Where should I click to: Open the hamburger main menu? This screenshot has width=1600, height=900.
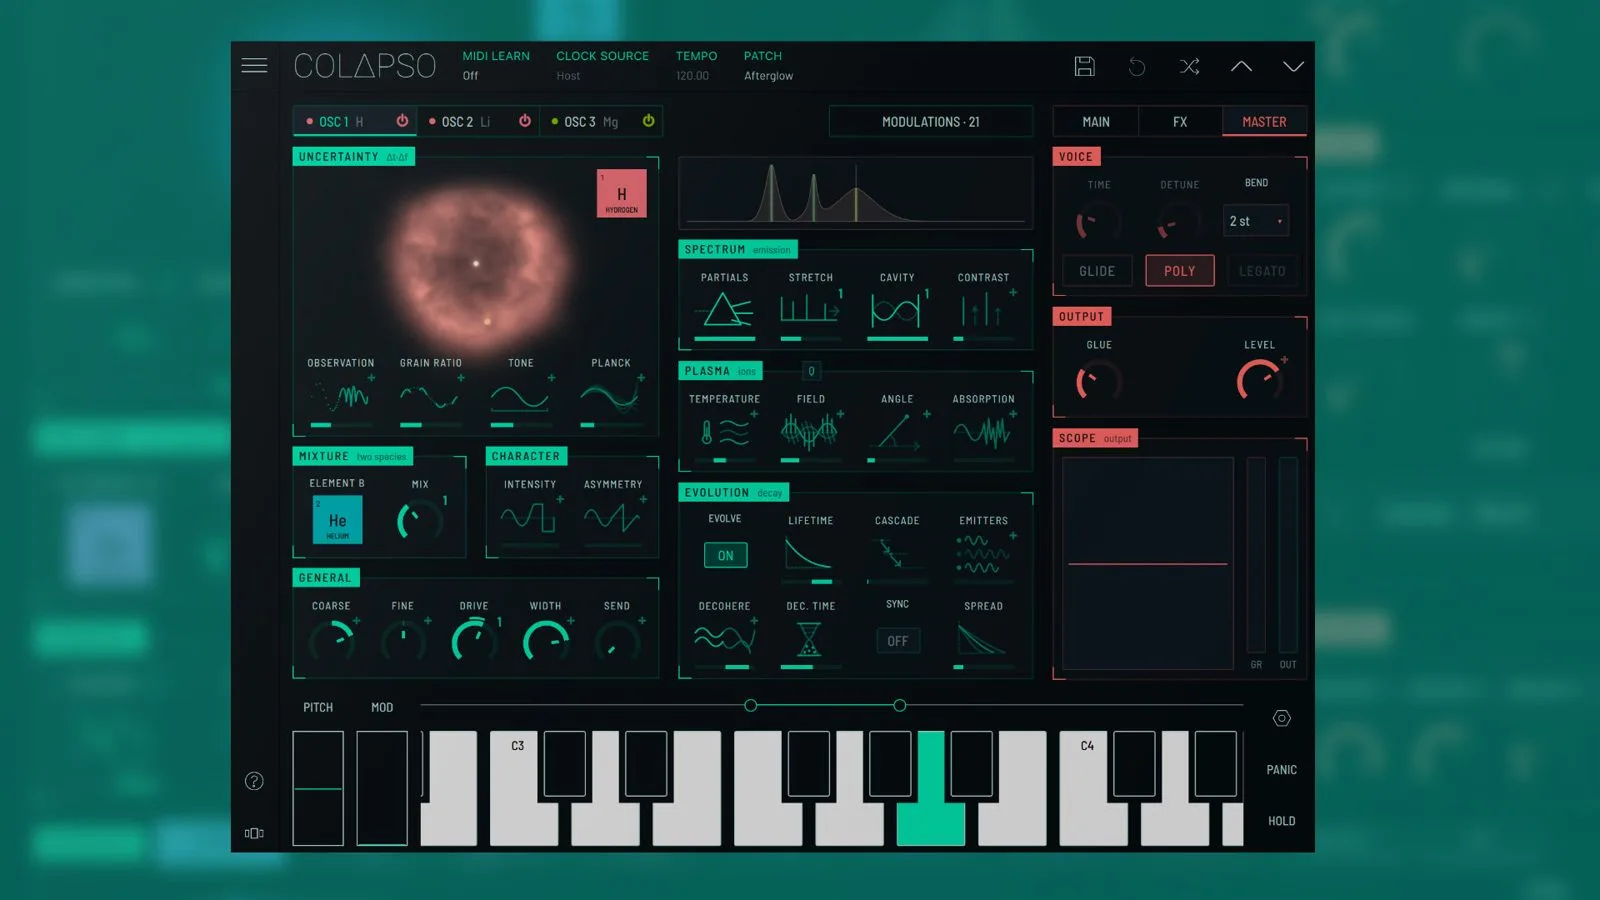pos(254,66)
